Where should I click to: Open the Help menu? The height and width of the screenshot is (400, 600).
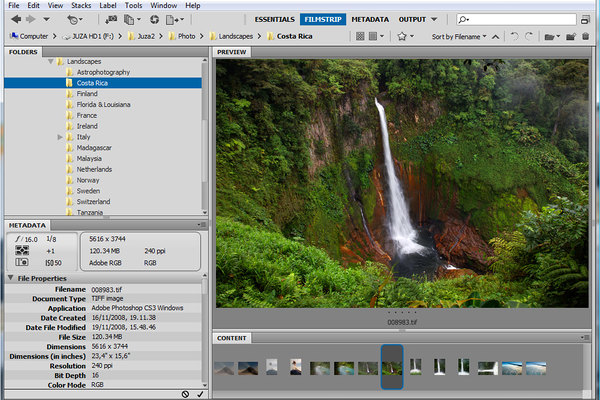coord(192,5)
